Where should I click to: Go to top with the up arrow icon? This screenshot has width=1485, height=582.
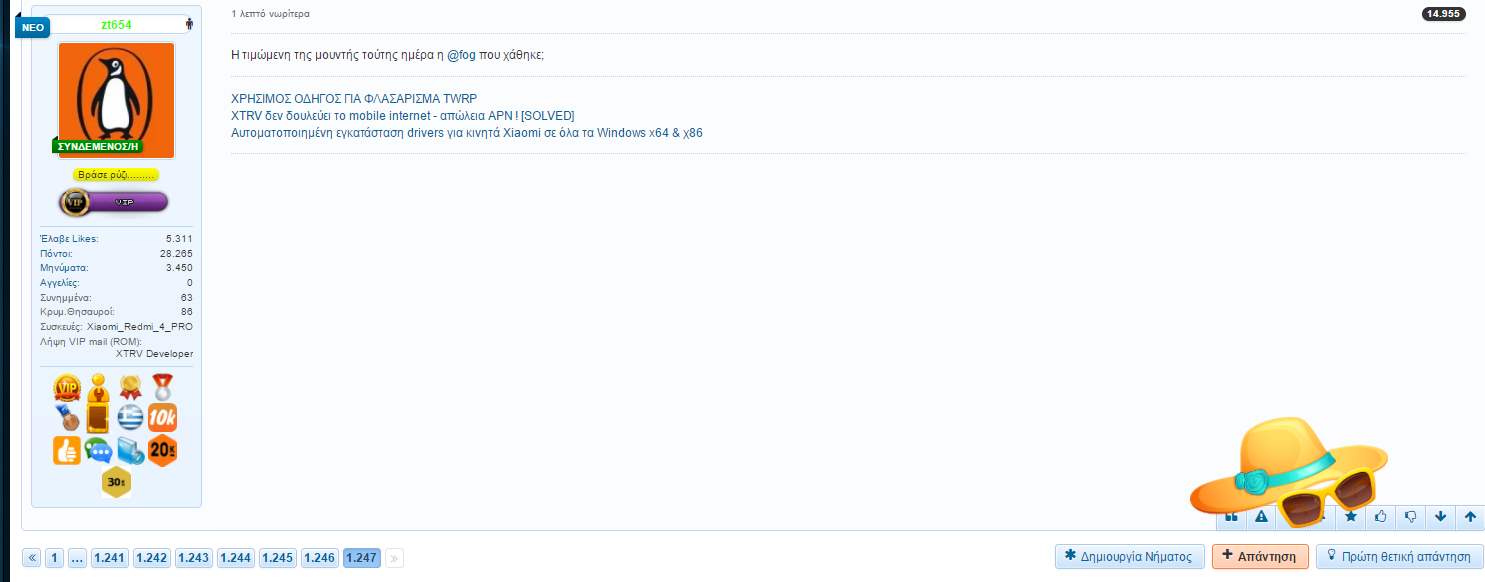(x=1470, y=516)
